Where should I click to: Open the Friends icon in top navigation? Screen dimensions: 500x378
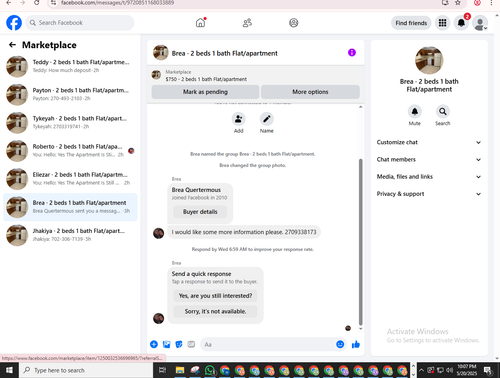point(247,23)
